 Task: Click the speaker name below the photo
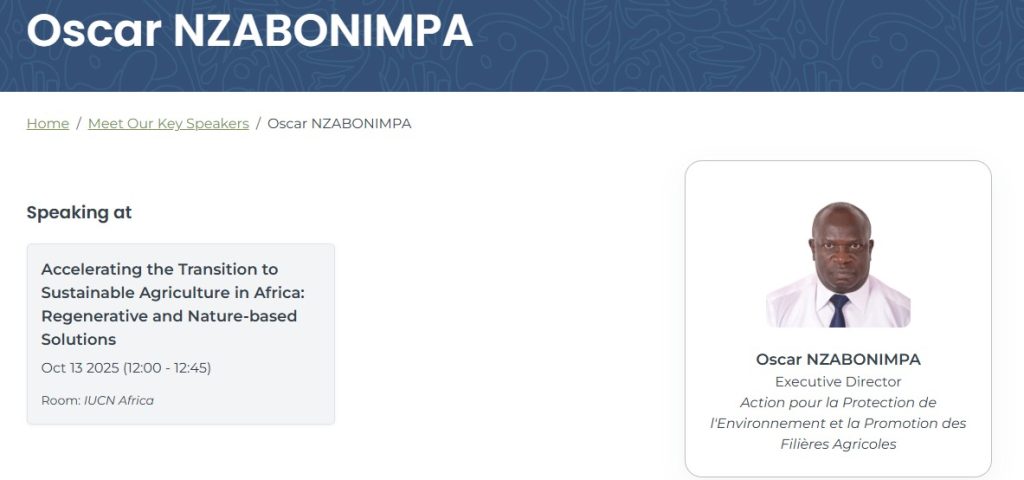pyautogui.click(x=838, y=359)
